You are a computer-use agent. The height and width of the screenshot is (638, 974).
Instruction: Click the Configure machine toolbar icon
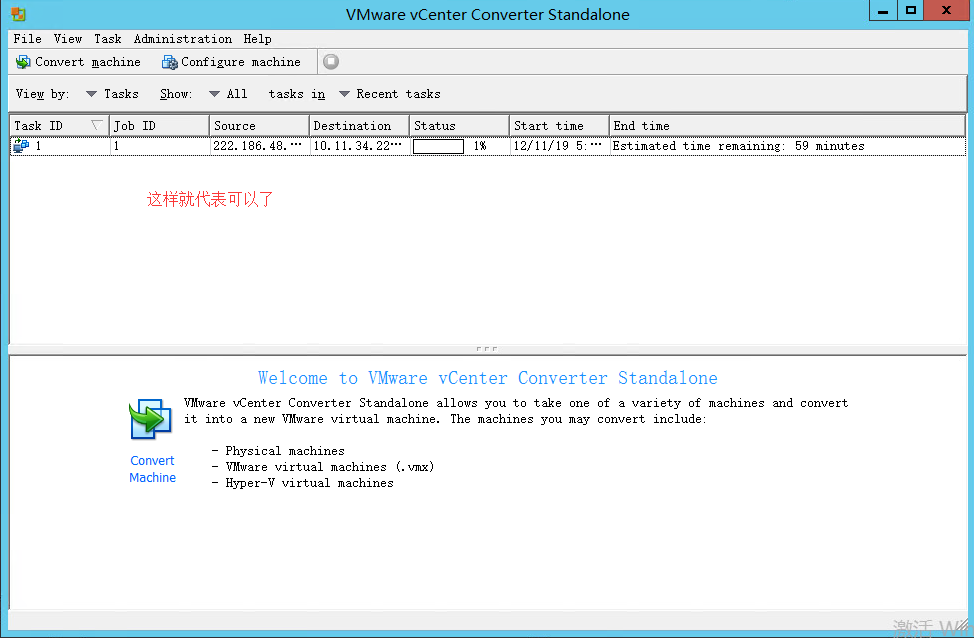pos(170,62)
